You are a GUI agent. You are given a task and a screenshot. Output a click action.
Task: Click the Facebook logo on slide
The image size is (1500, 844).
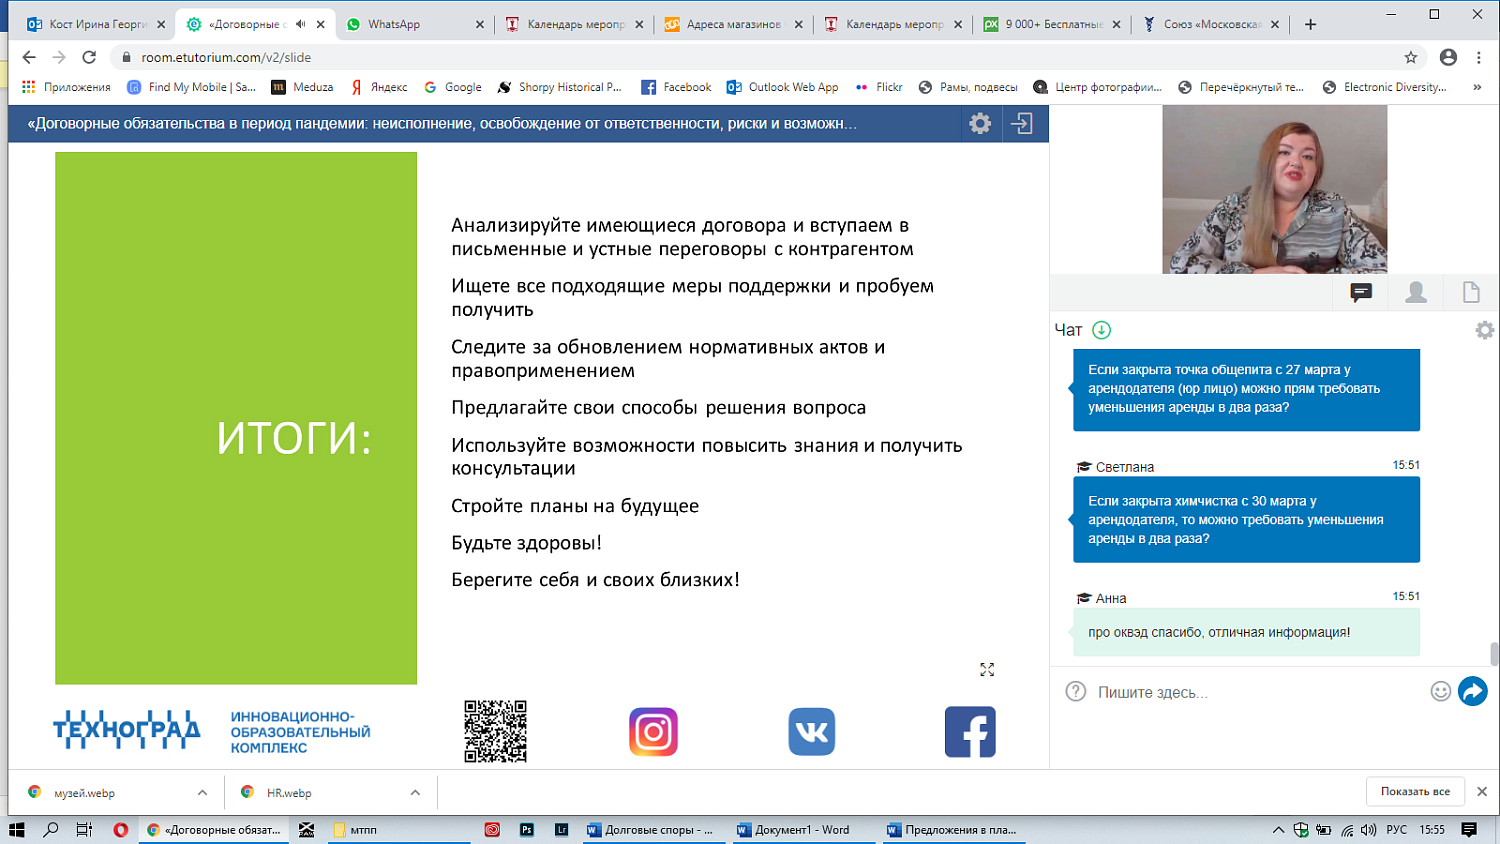point(970,732)
